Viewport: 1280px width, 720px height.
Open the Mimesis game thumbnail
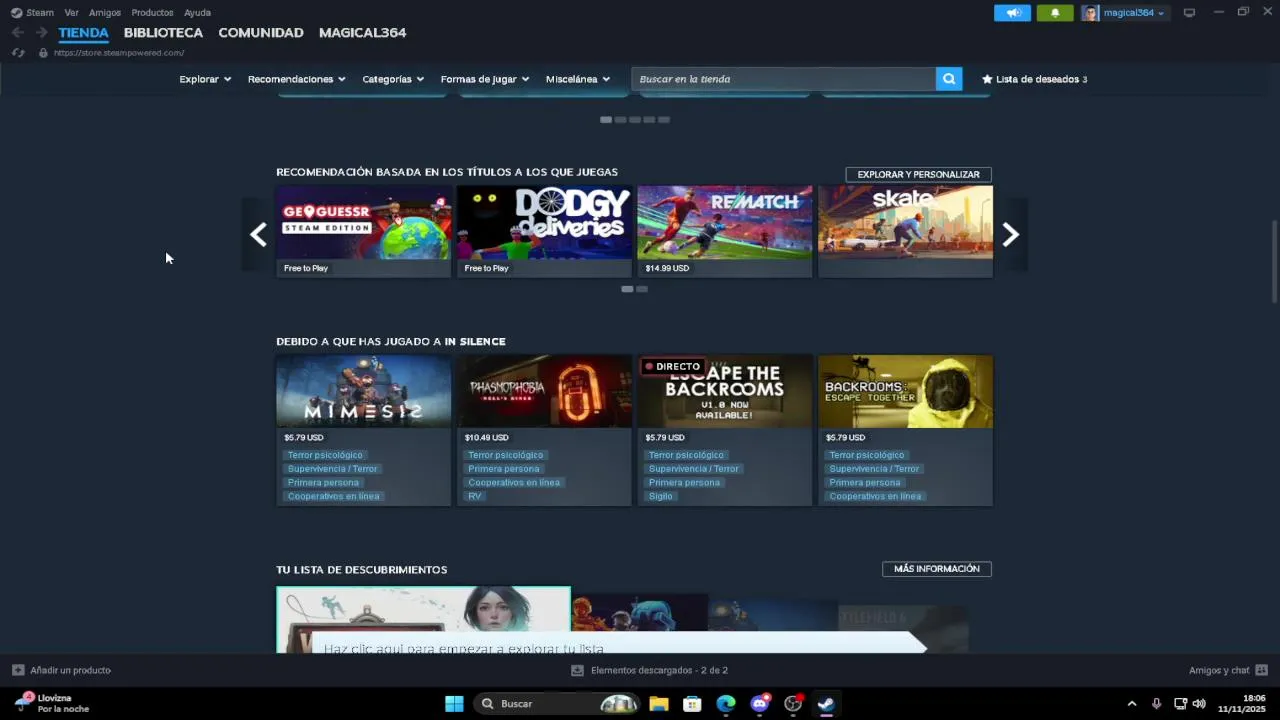pyautogui.click(x=364, y=392)
